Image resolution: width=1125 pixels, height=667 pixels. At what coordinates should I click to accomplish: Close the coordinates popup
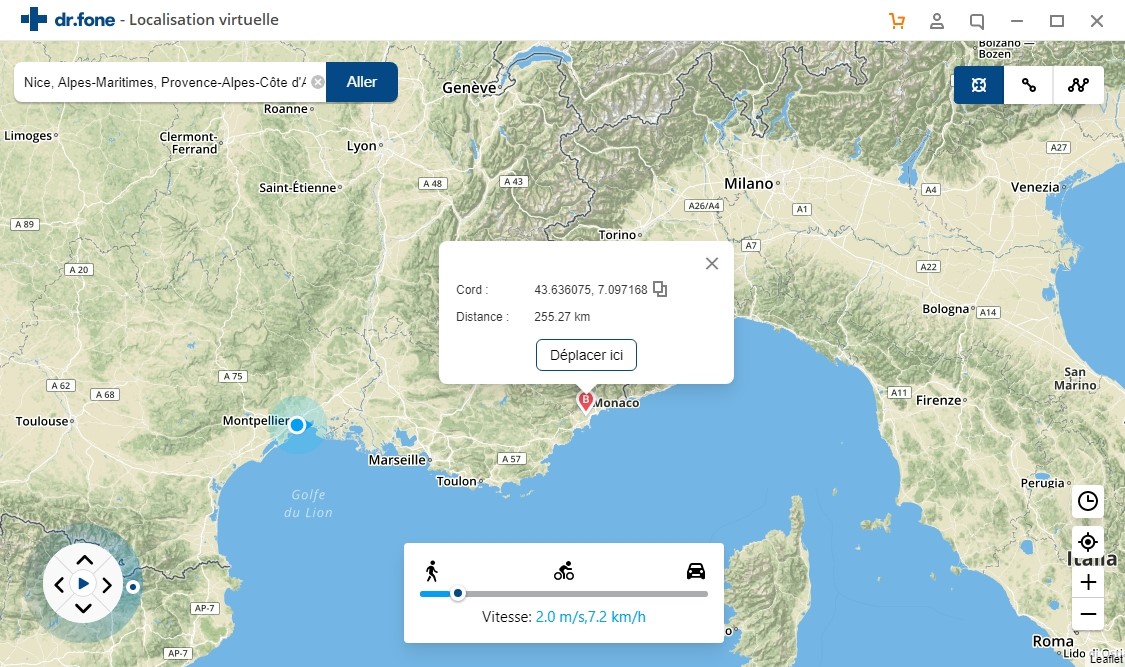712,264
